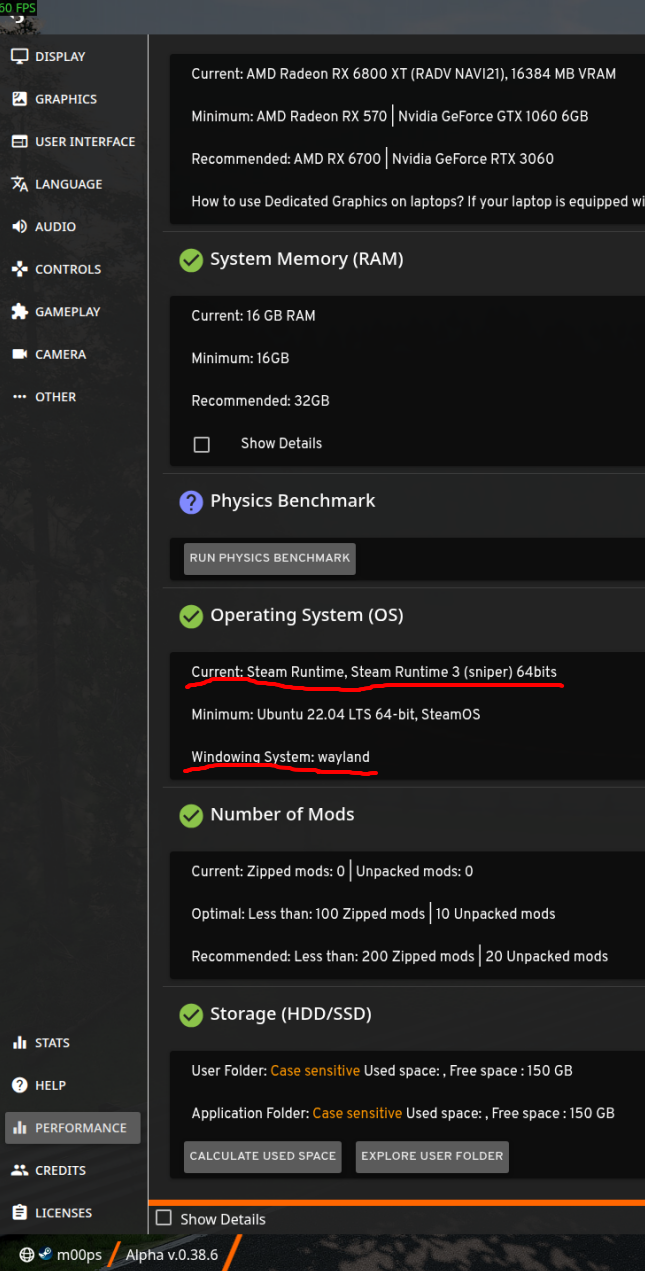Click the Physics Benchmark heading
This screenshot has width=645, height=1271.
pyautogui.click(x=293, y=501)
